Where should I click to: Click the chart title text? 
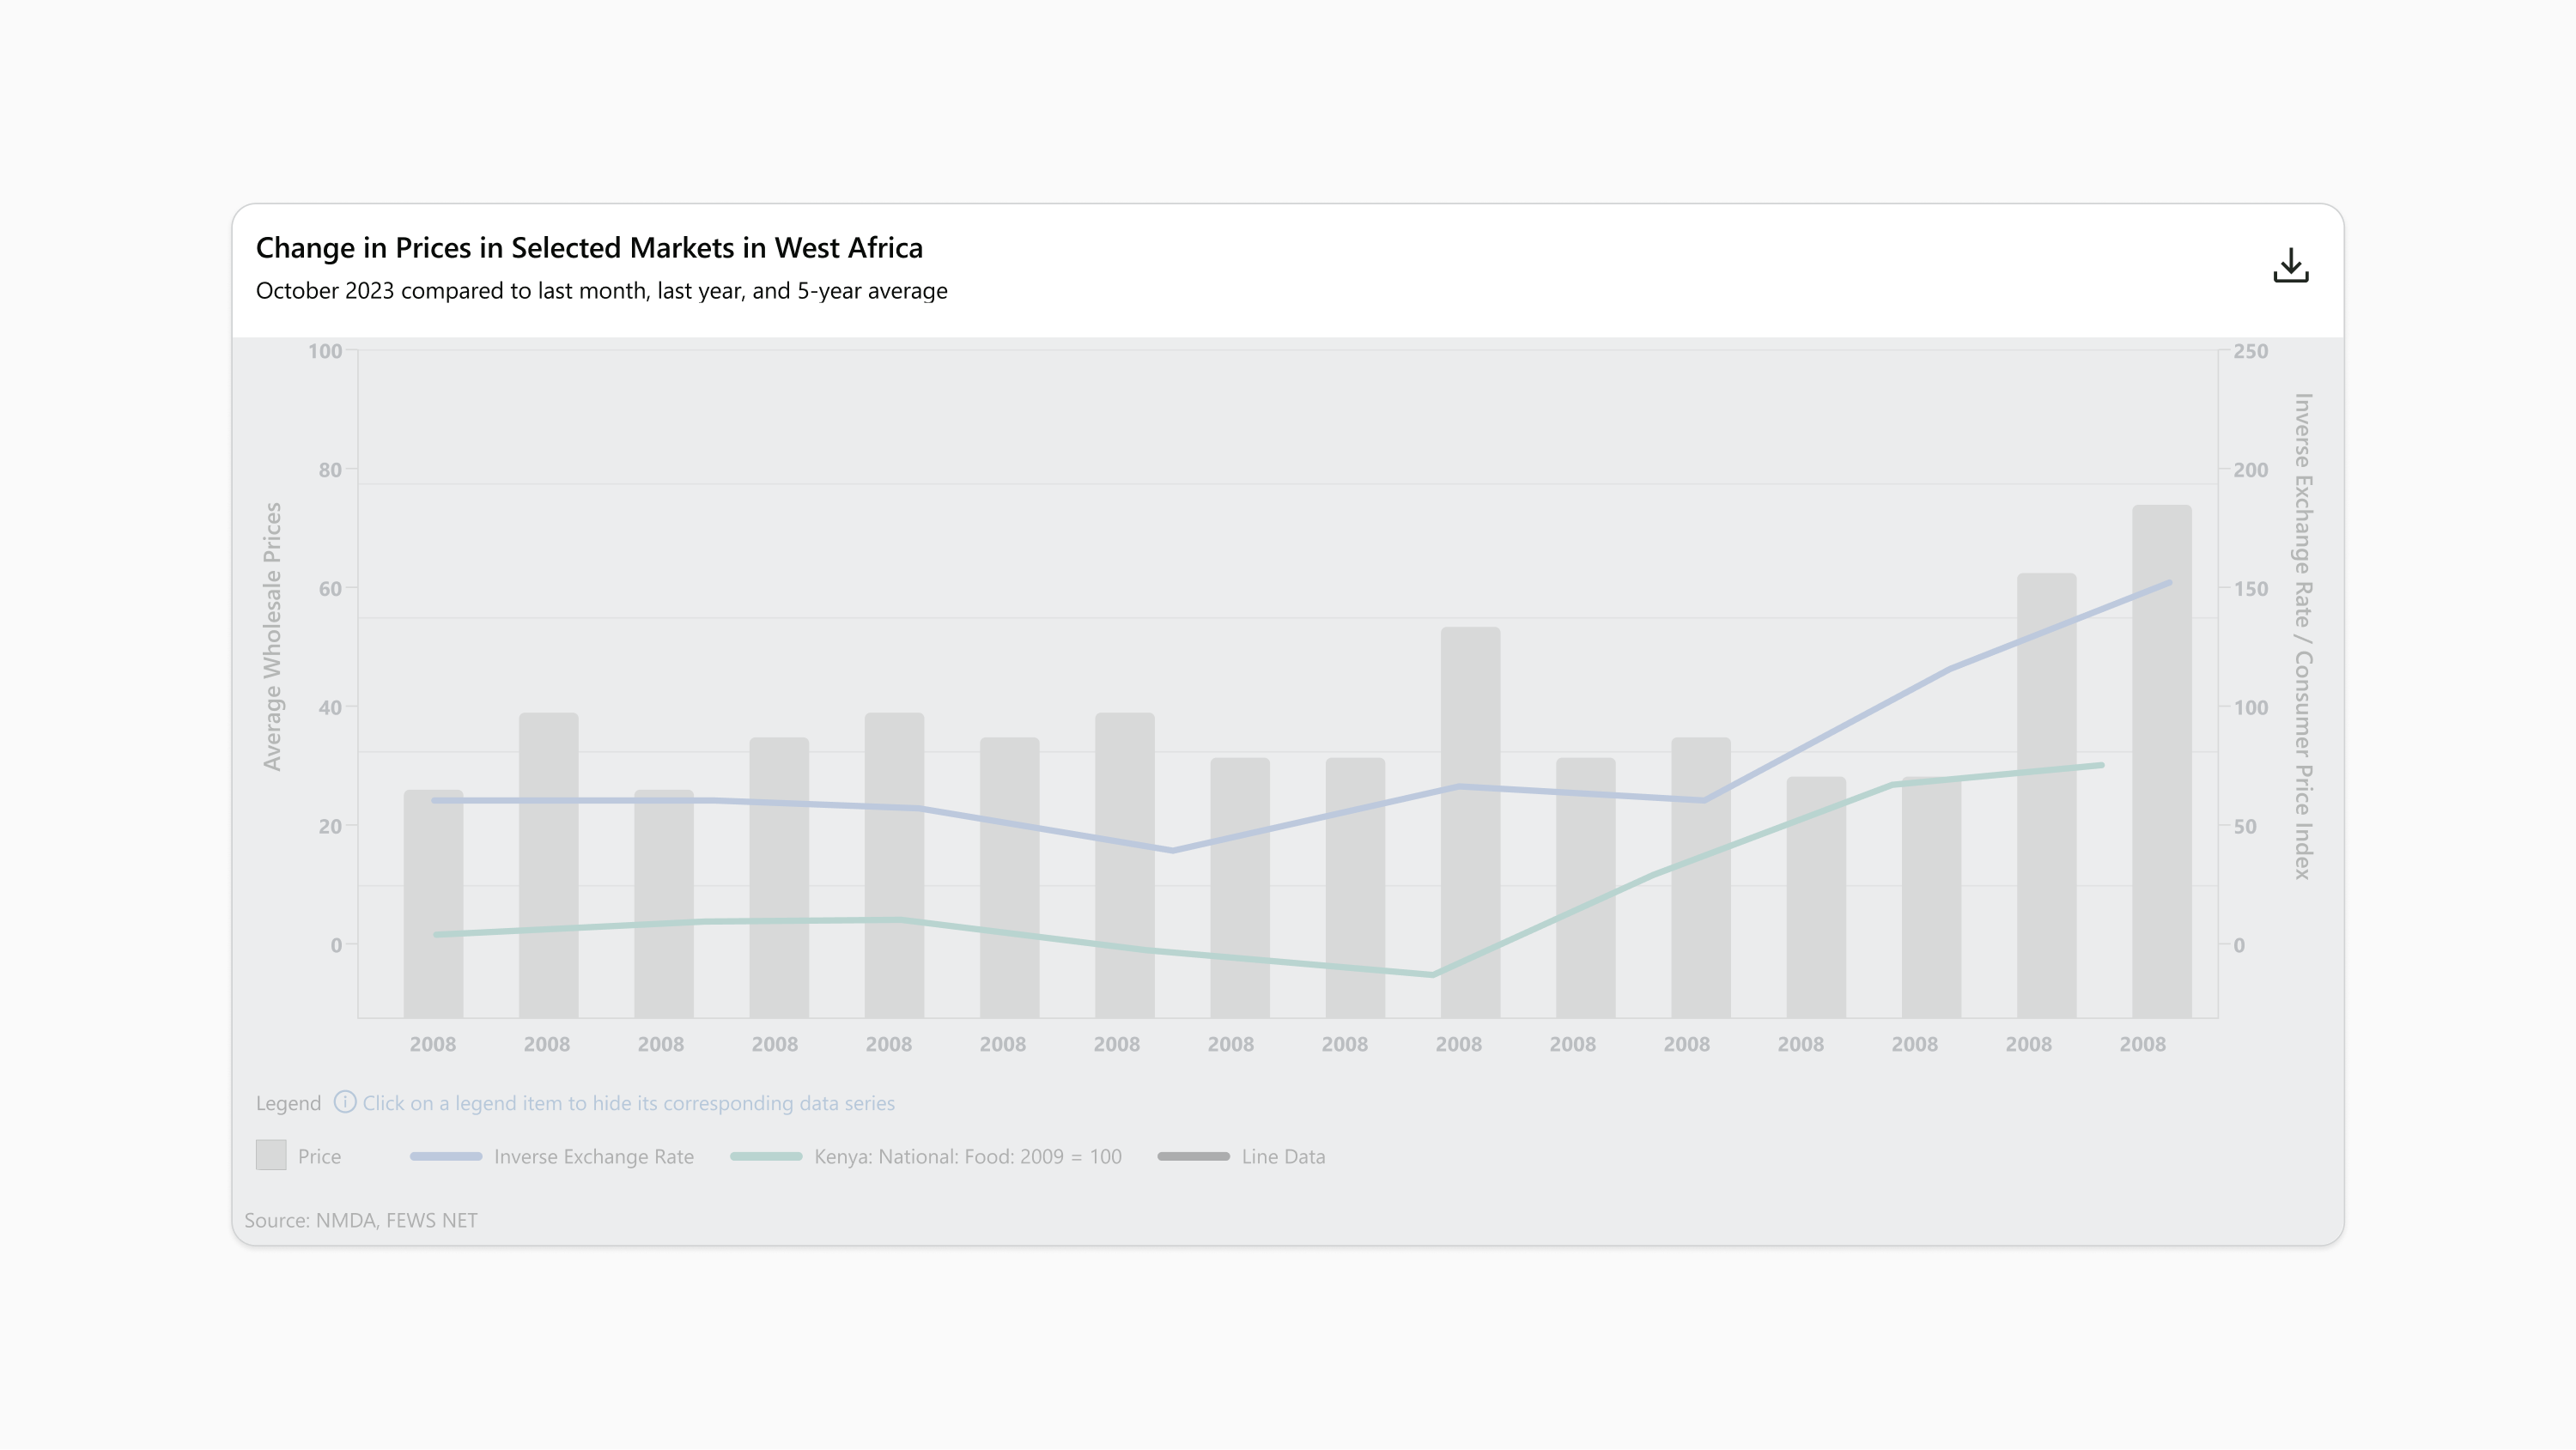click(589, 247)
